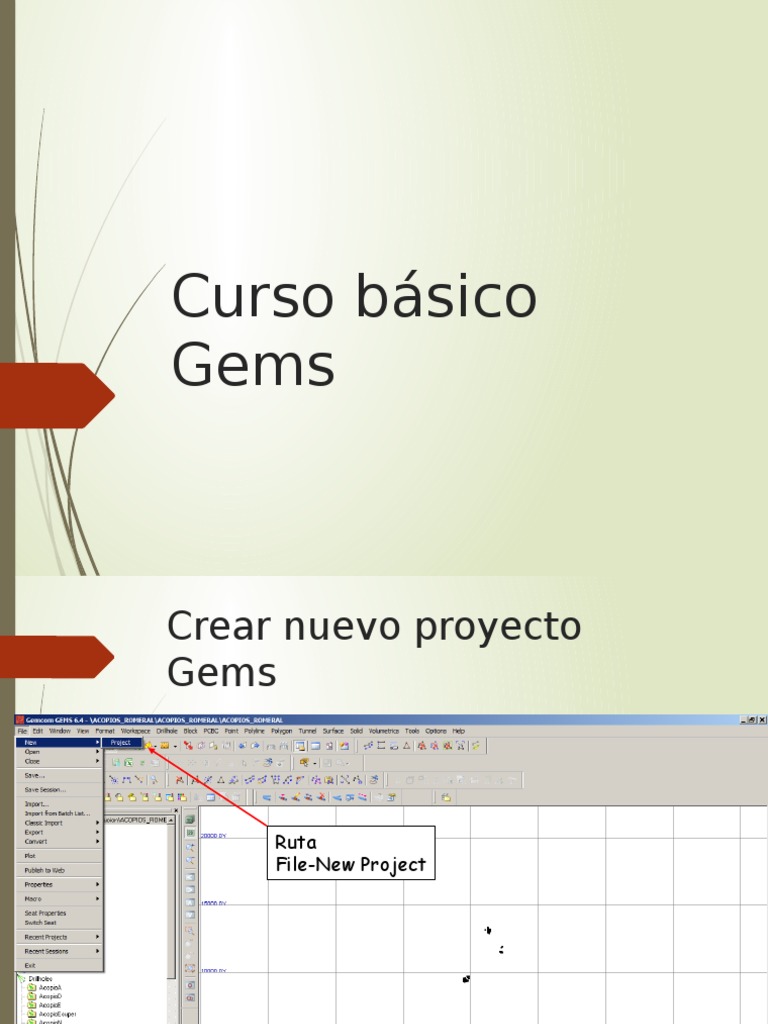Expand the Close submenu entry
This screenshot has height=1024, width=768.
[x=59, y=761]
